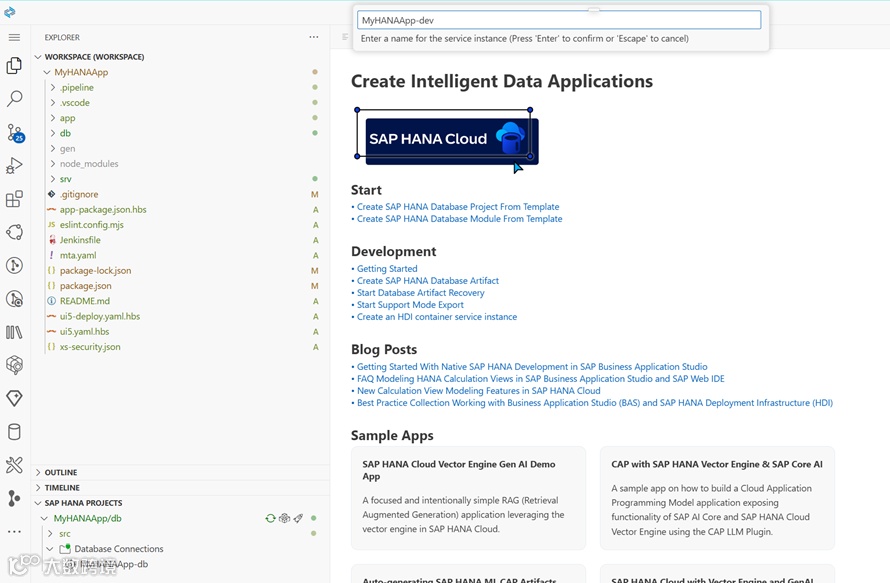Screen dimensions: 890x583
Task: Collapse the MyHANAApp/db project node
Action: coord(44,518)
